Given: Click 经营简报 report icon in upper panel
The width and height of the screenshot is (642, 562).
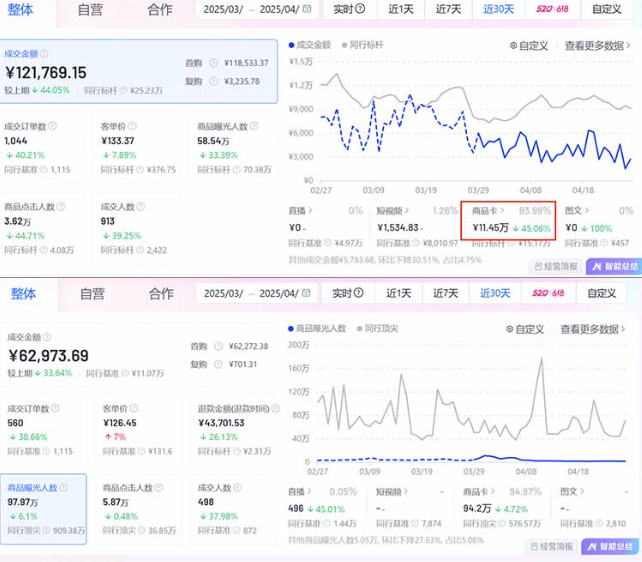Looking at the screenshot, I should [x=539, y=266].
